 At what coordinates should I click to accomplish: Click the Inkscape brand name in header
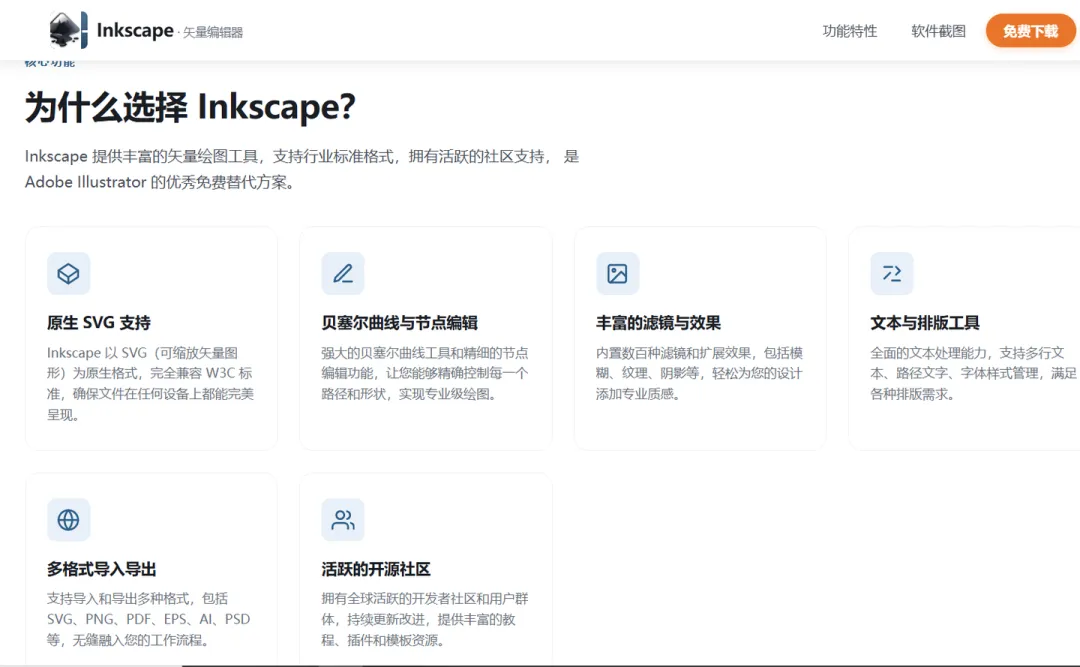click(135, 30)
